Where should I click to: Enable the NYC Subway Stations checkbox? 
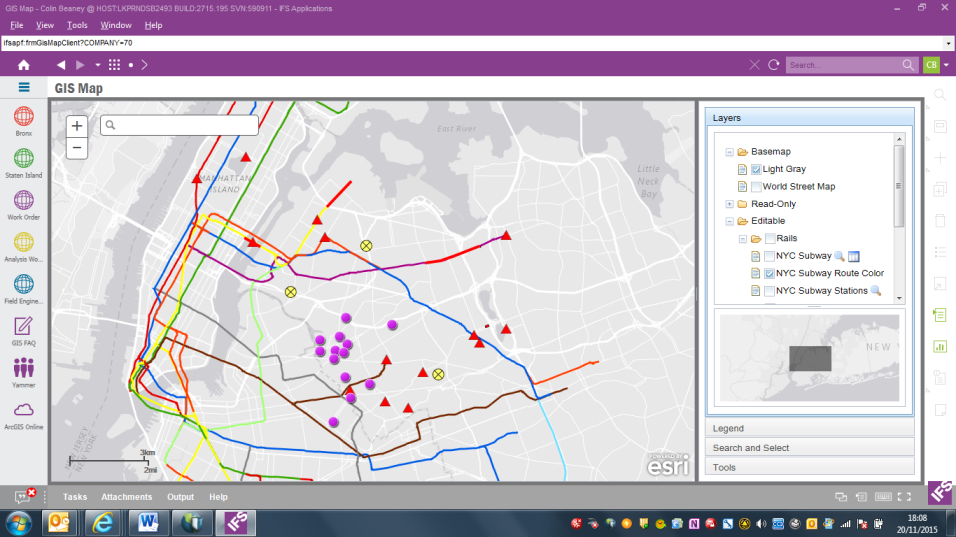769,291
